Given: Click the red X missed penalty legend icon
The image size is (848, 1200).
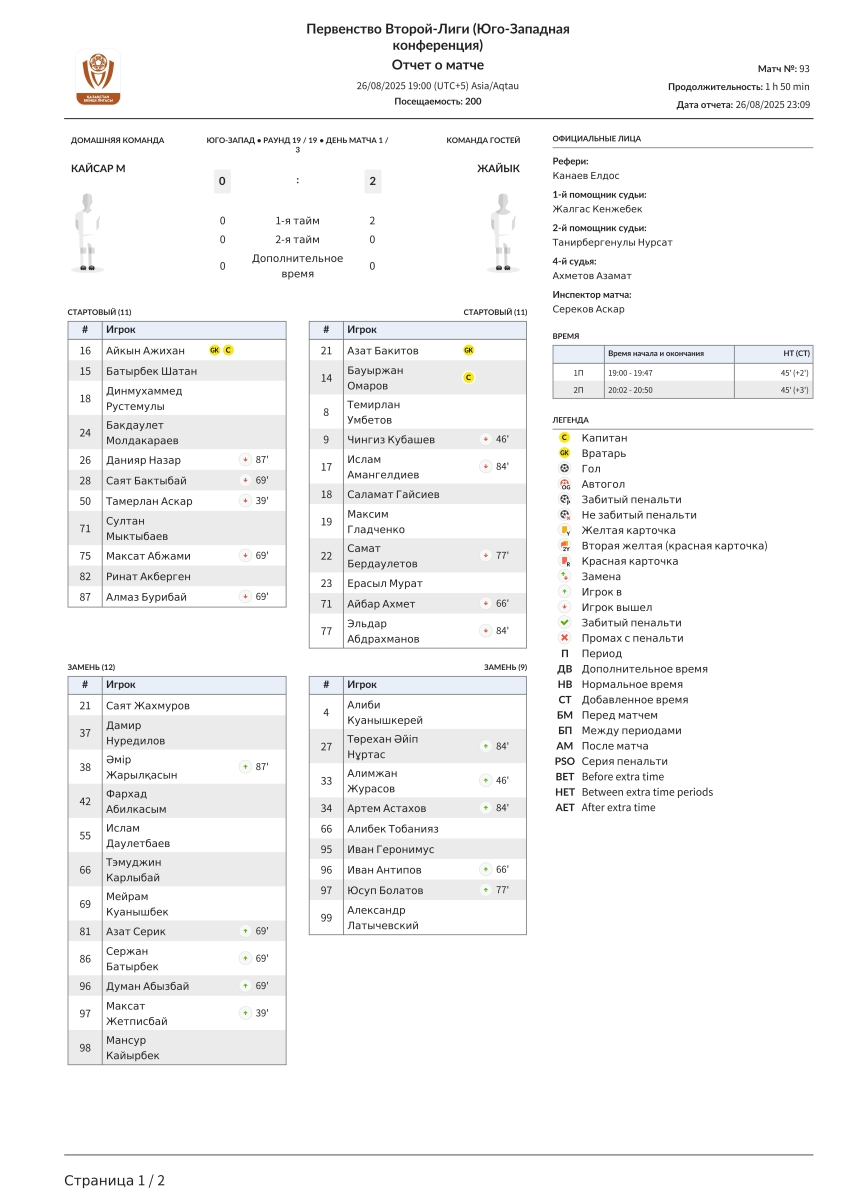Looking at the screenshot, I should tap(564, 638).
